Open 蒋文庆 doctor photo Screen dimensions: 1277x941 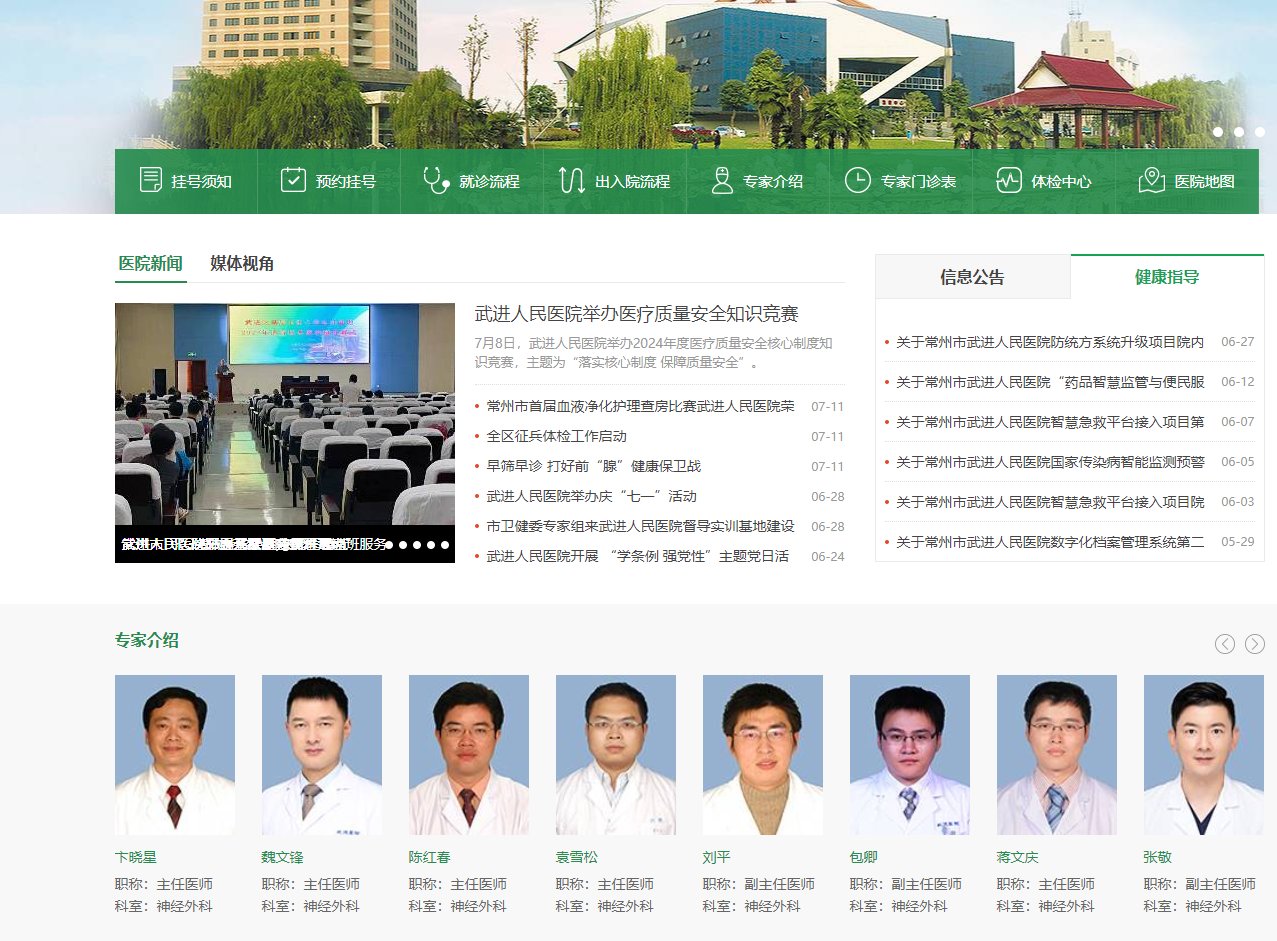point(1057,755)
